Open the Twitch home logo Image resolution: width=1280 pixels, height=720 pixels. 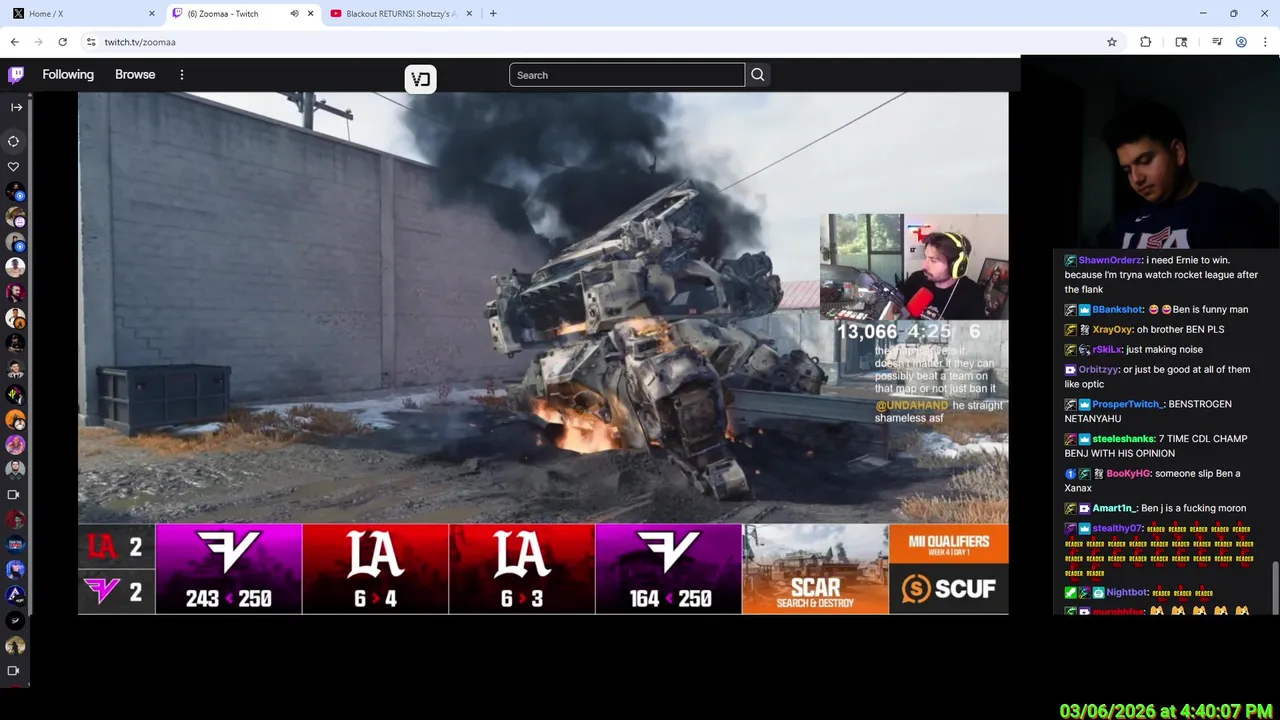click(16, 75)
